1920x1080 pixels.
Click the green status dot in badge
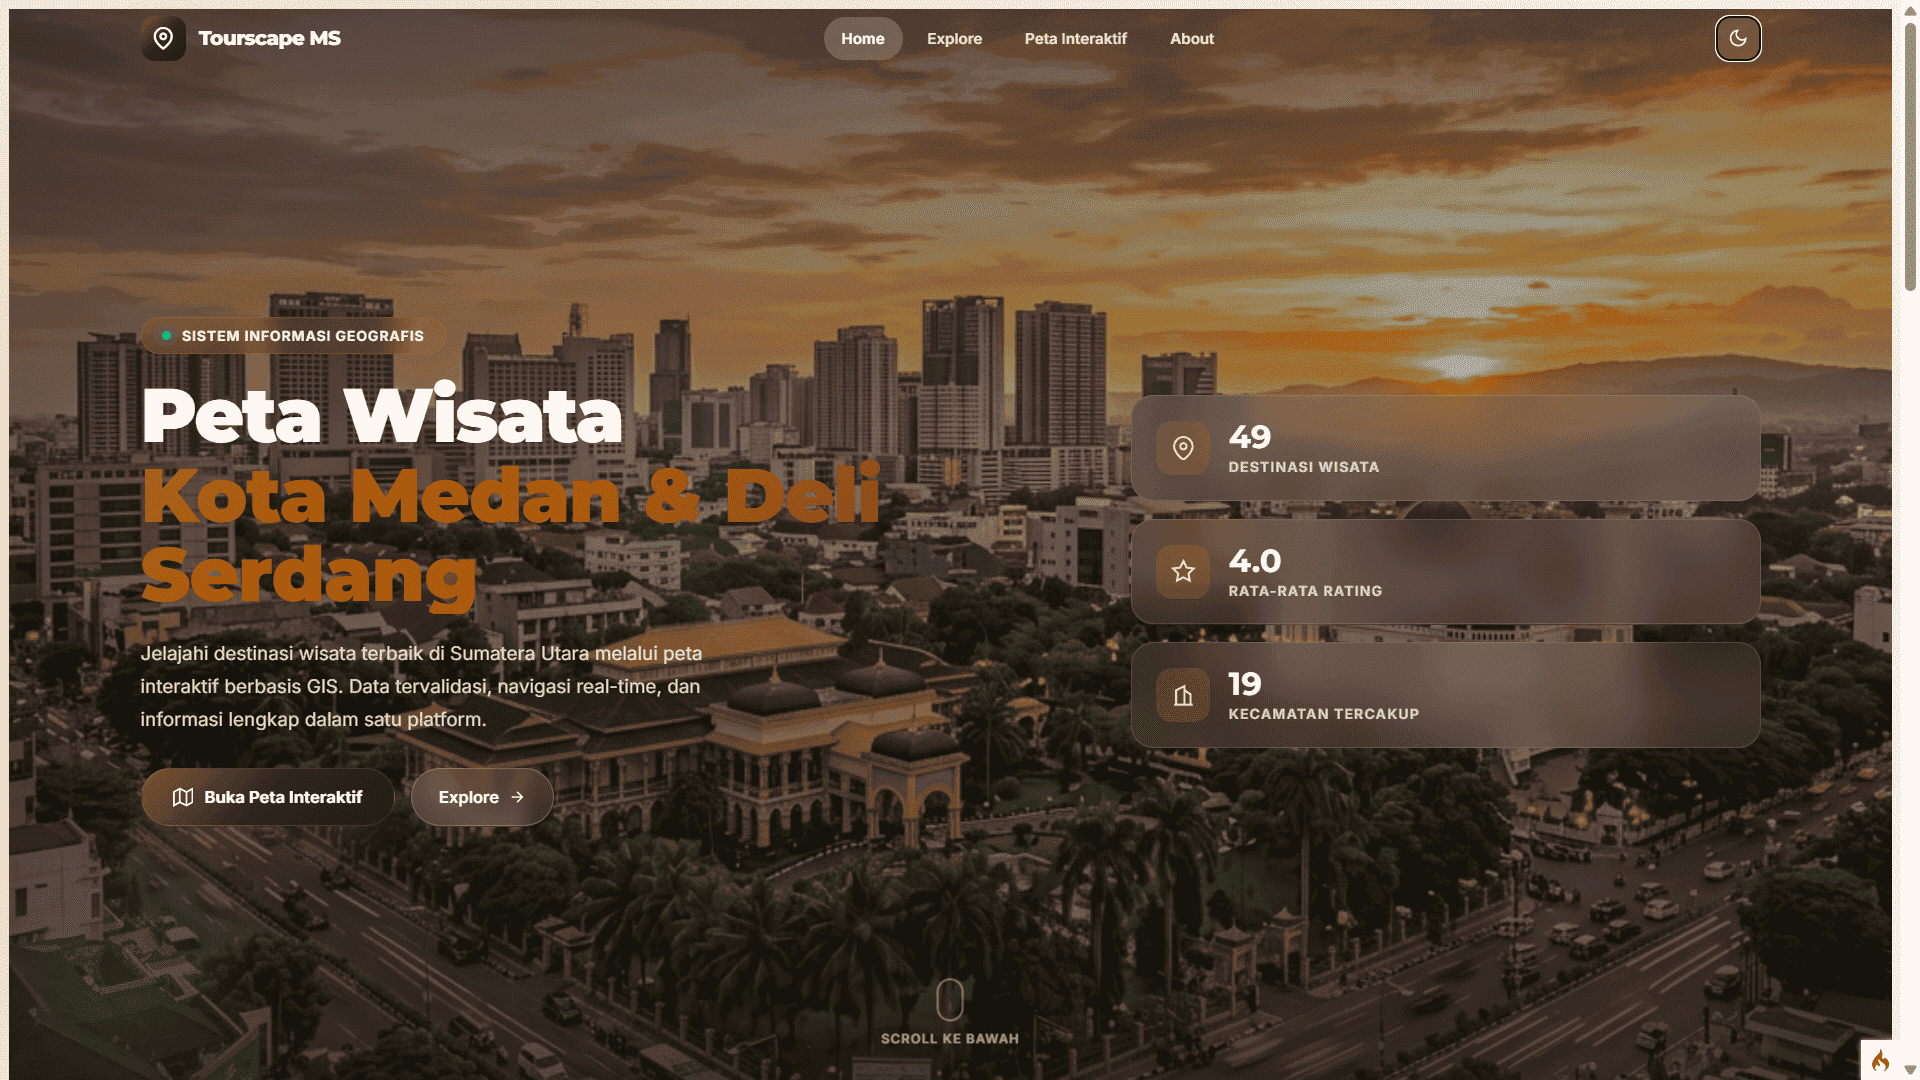[x=166, y=336]
